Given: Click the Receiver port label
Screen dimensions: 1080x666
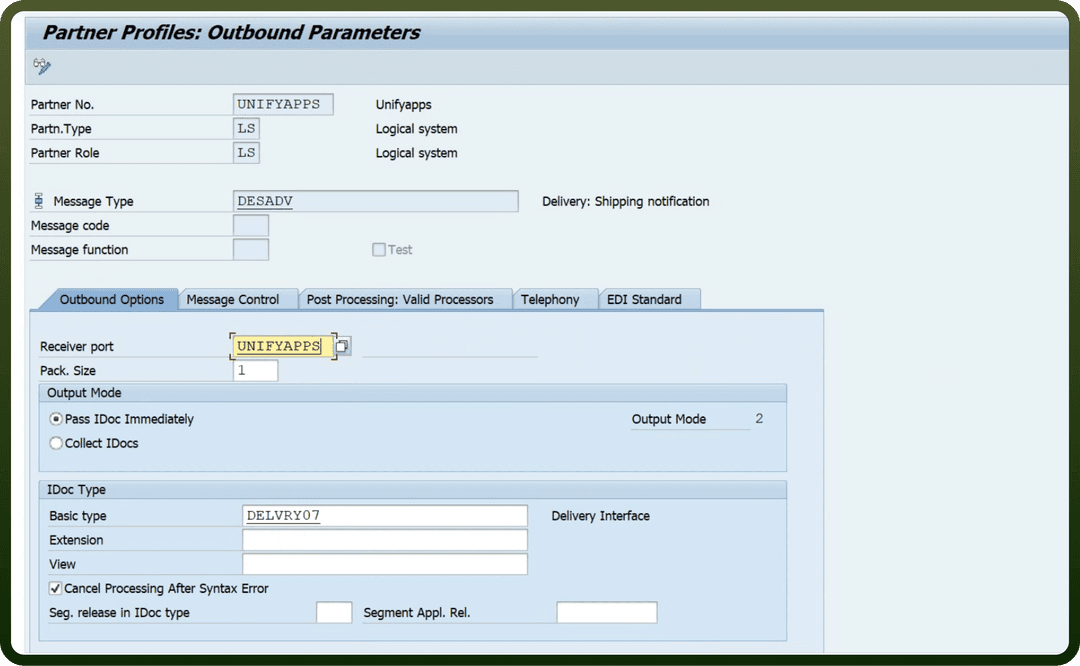Looking at the screenshot, I should (x=76, y=346).
